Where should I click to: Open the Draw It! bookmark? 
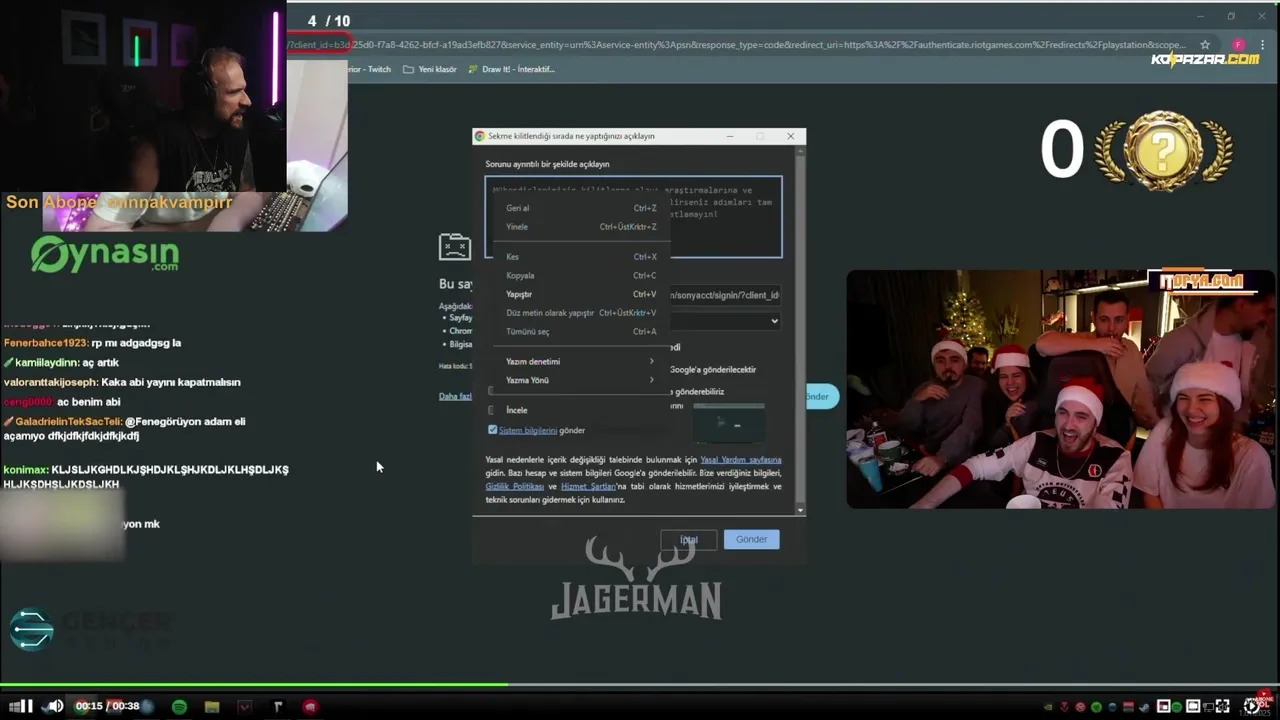[510, 69]
